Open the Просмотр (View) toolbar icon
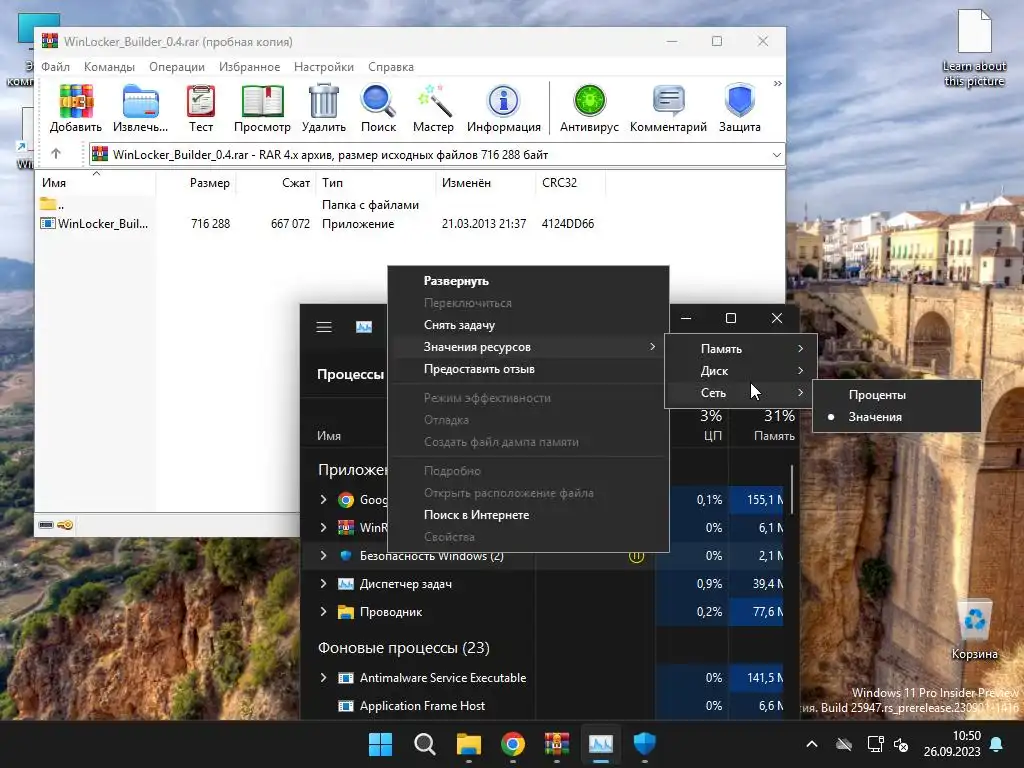The height and width of the screenshot is (768, 1024). pos(262,108)
